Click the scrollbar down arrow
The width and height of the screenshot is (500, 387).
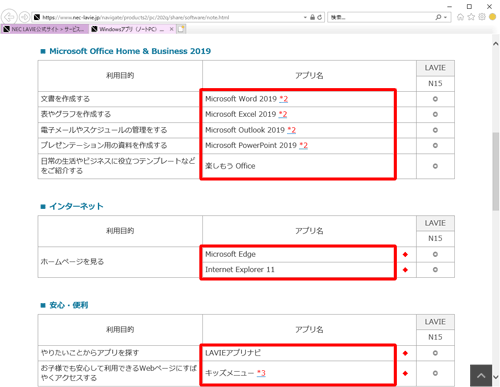click(496, 378)
